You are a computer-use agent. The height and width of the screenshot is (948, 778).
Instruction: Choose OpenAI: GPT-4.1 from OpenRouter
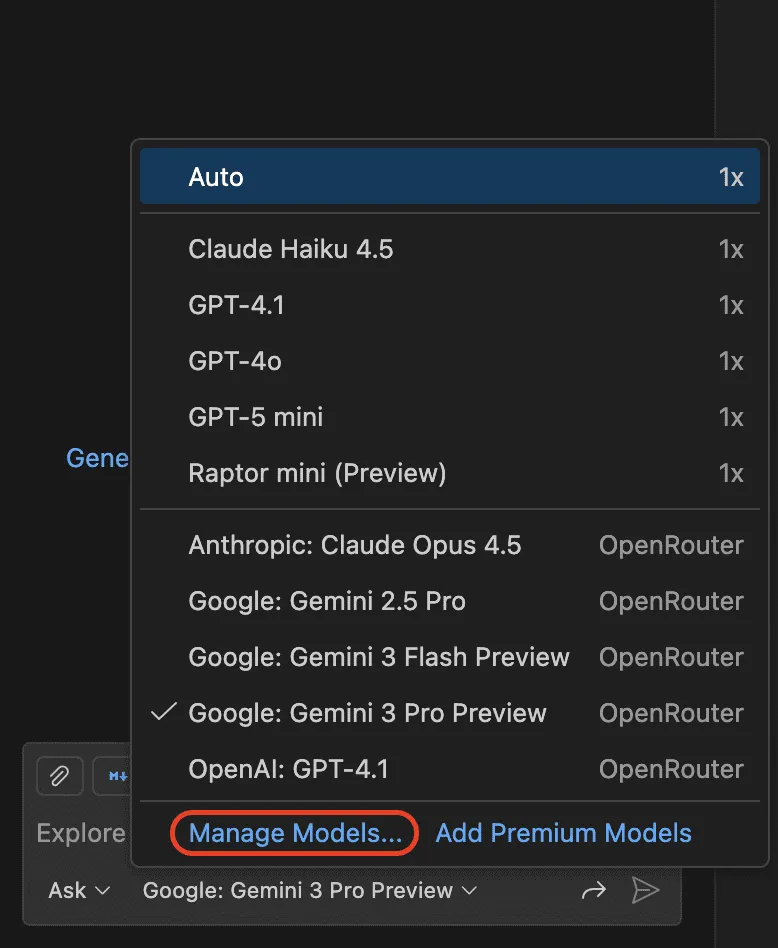pos(449,769)
